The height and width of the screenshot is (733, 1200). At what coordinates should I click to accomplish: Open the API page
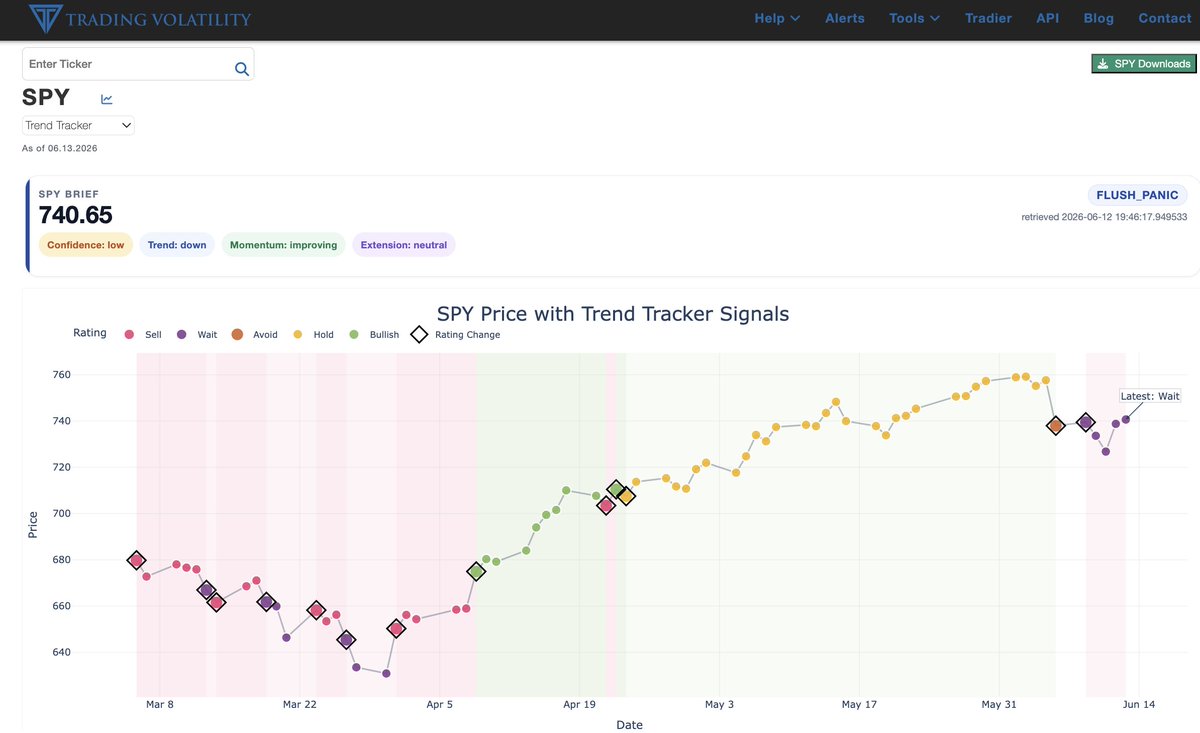1047,18
